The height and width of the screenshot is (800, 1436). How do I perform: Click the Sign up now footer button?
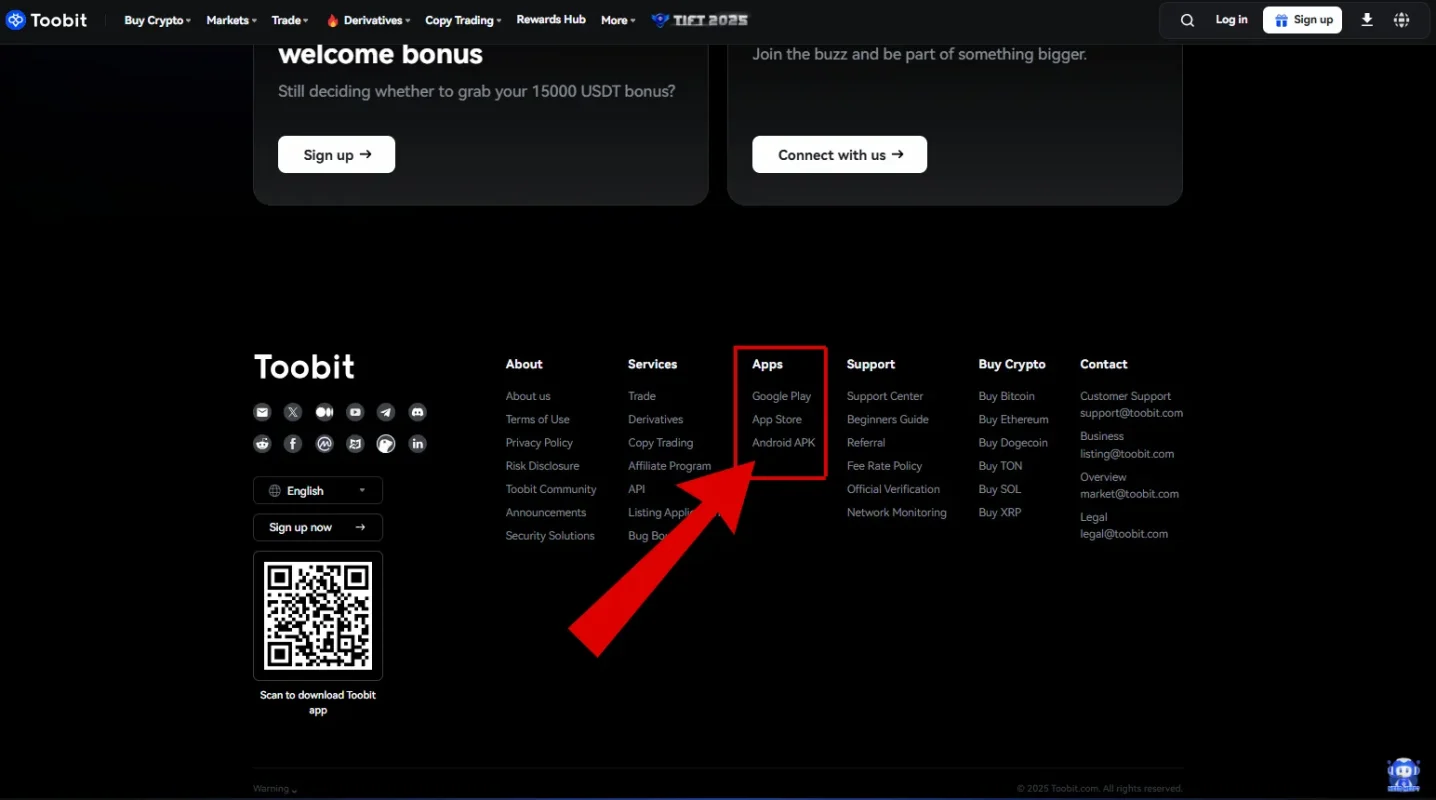(318, 528)
